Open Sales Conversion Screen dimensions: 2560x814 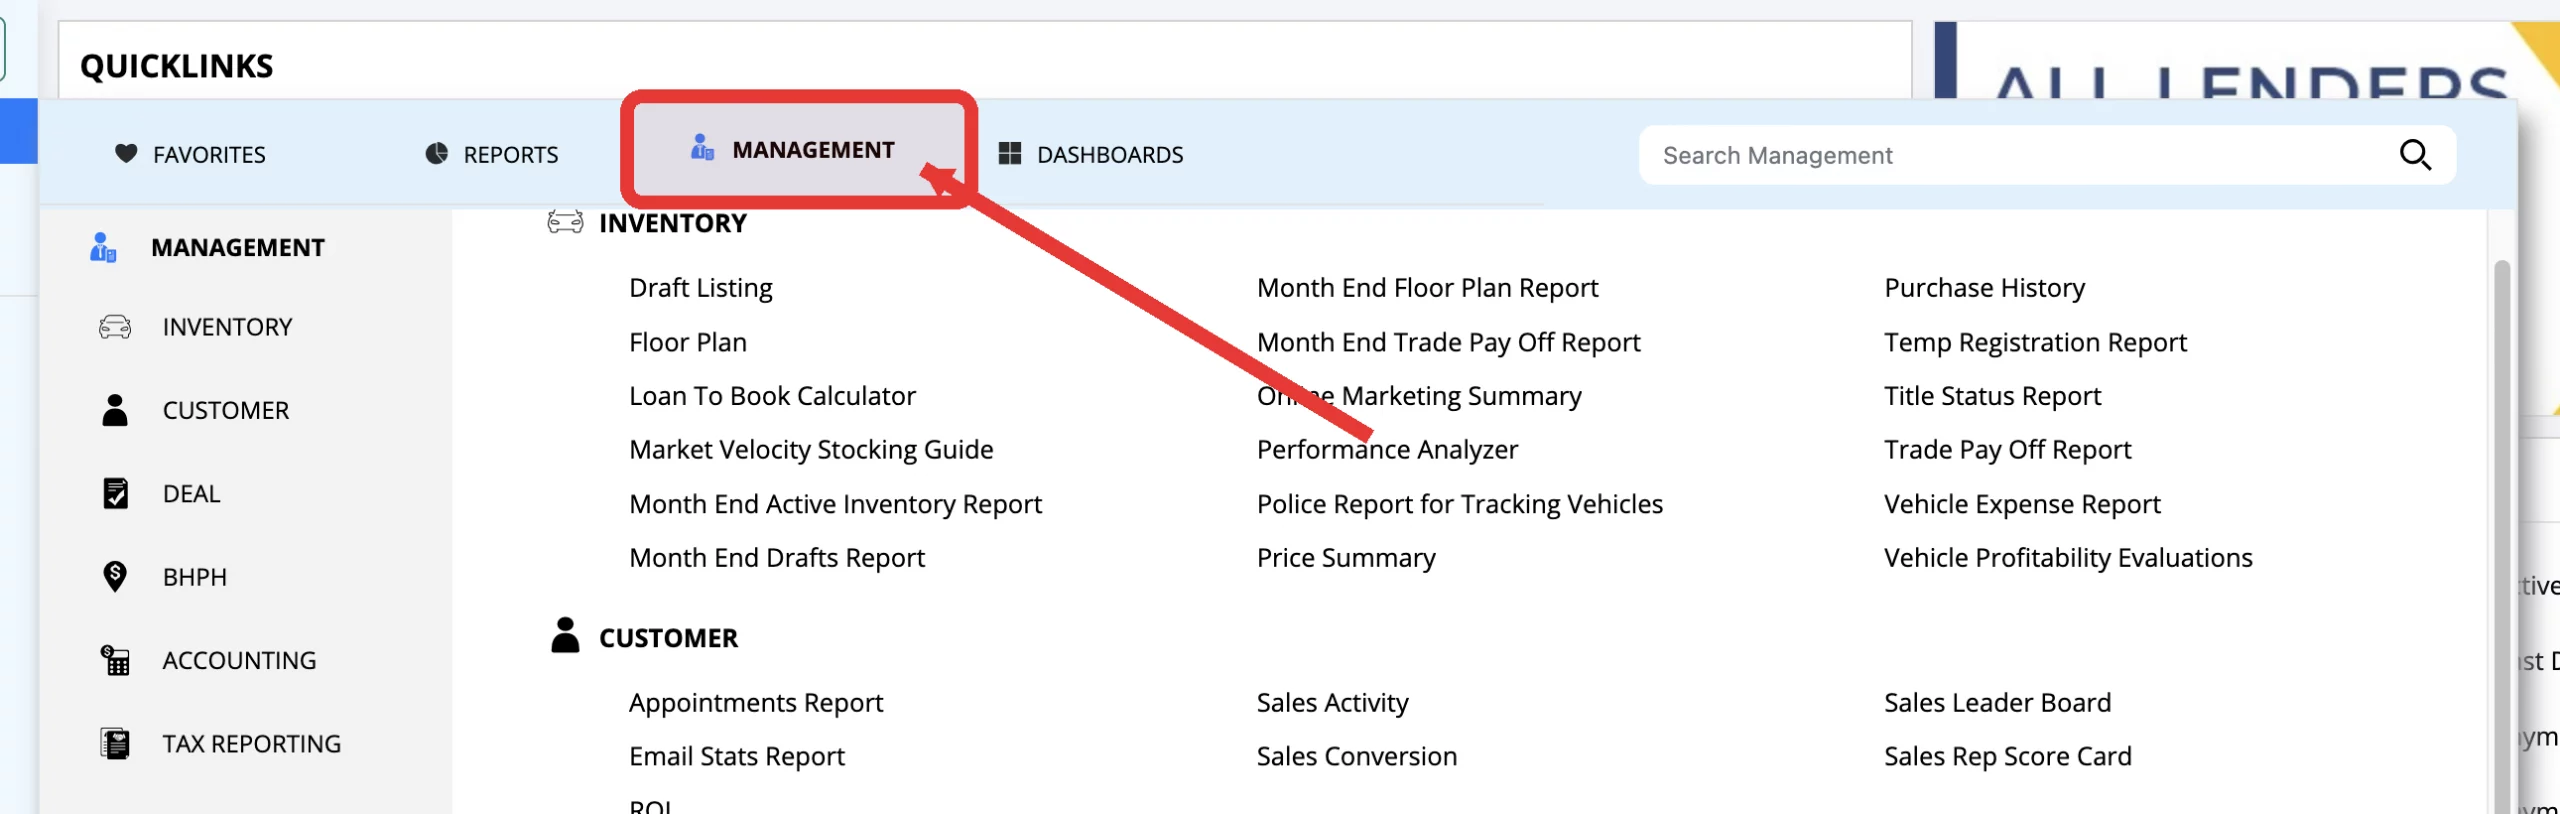pyautogui.click(x=1357, y=757)
